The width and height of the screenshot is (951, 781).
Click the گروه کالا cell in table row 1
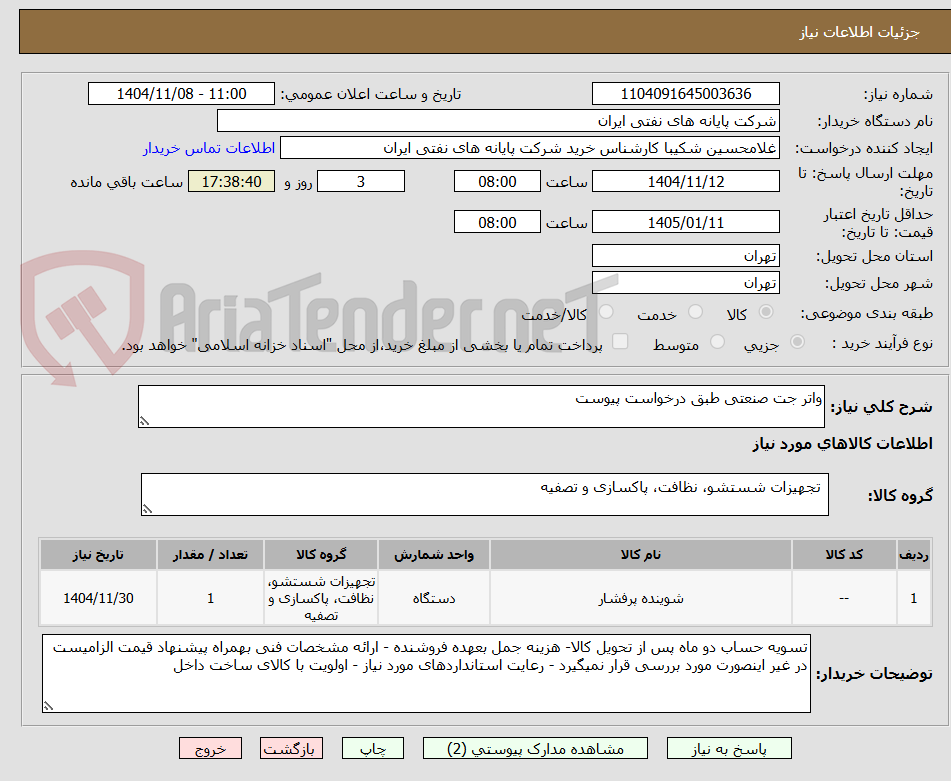(321, 598)
